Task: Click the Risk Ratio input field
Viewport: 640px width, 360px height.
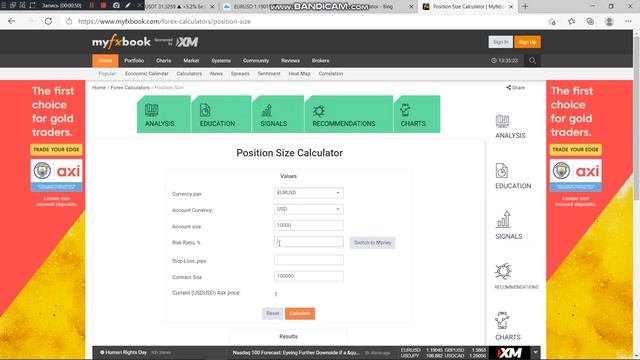Action: tap(309, 242)
